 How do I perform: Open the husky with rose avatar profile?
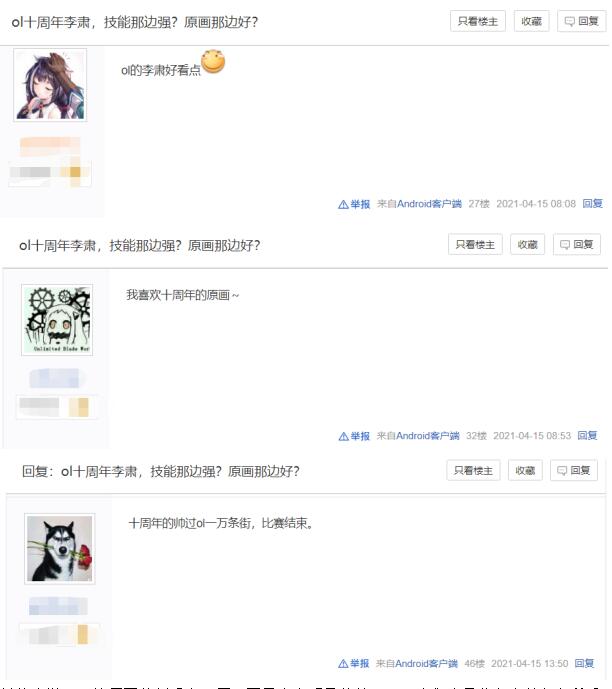pos(60,548)
